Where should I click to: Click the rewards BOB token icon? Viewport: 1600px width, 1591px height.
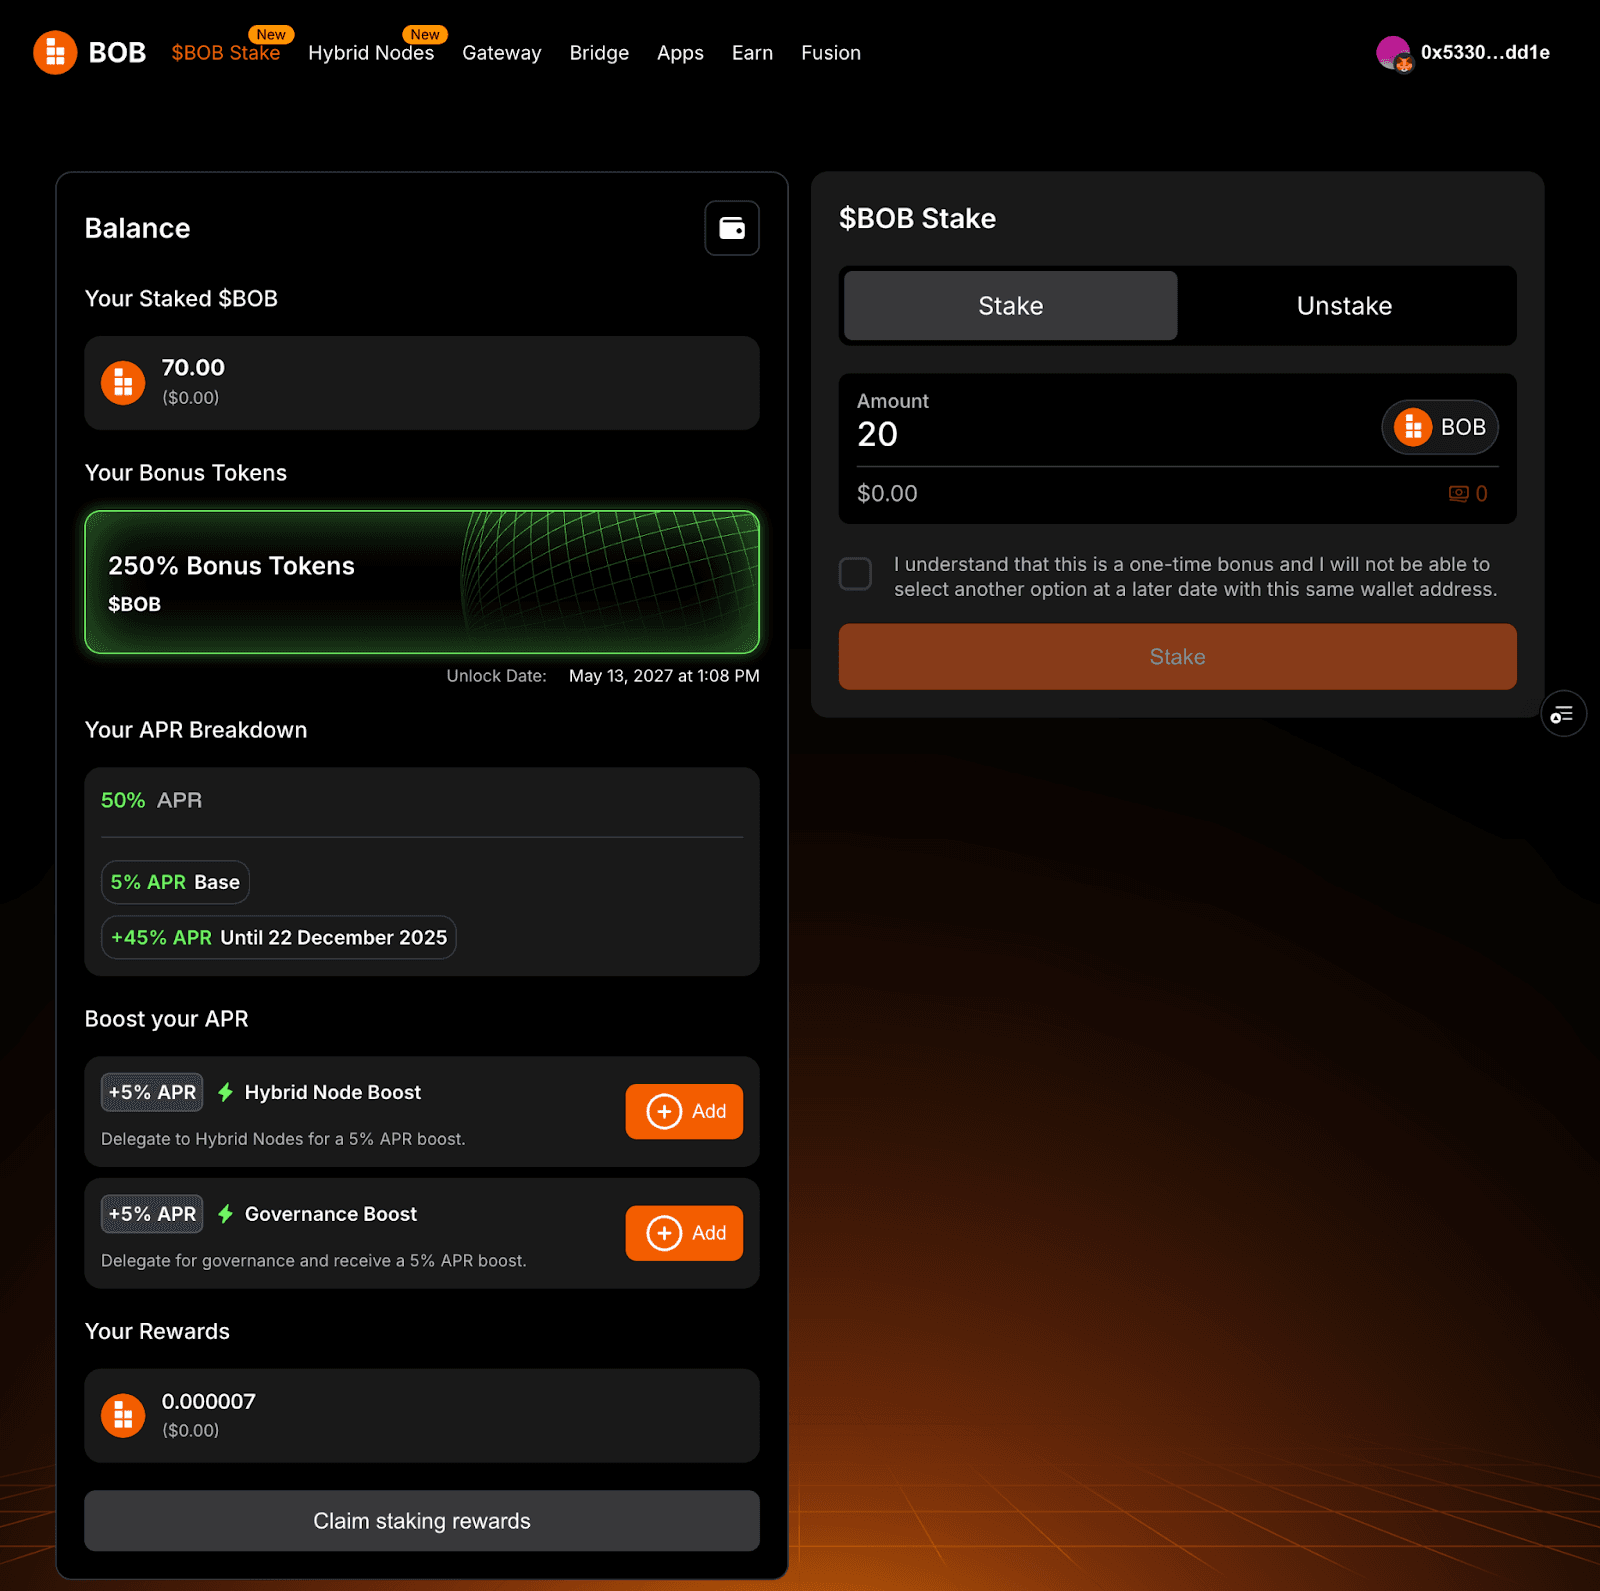click(x=123, y=1416)
